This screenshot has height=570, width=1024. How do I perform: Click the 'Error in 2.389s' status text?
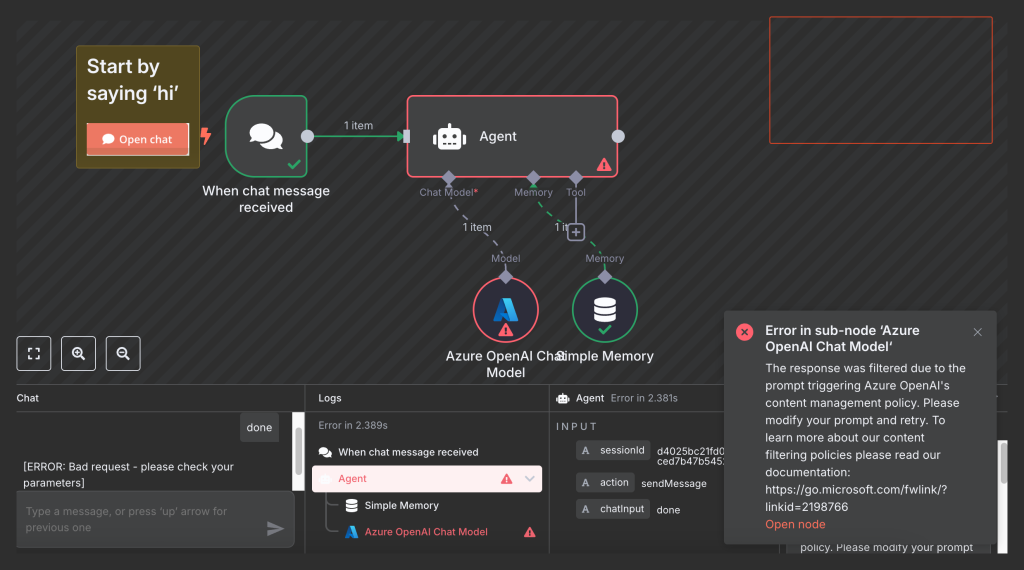(353, 425)
